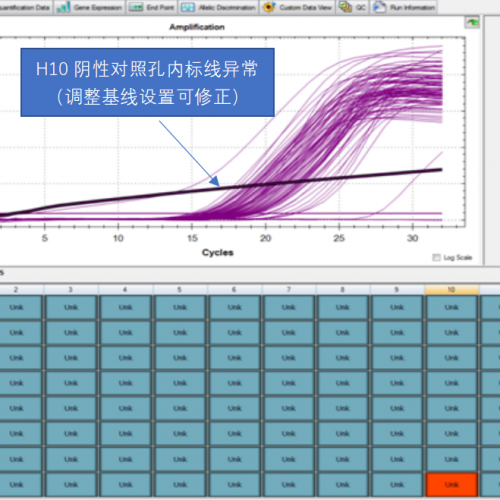Screen dimensions: 500x500
Task: Click the End Point tab icon
Action: click(x=136, y=7)
